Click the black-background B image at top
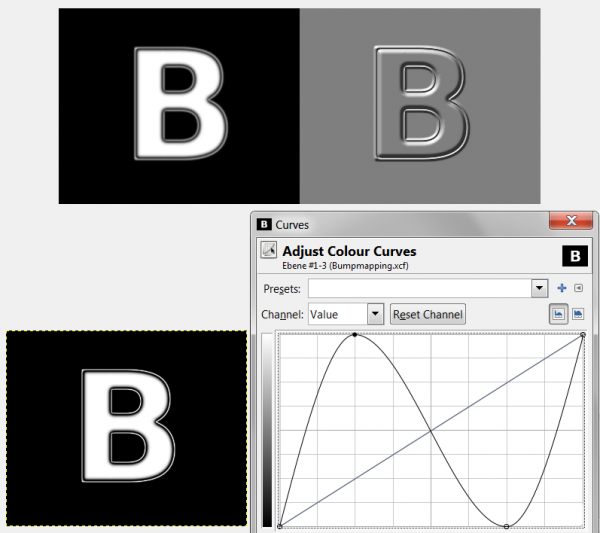This screenshot has width=600, height=533. coord(179,106)
